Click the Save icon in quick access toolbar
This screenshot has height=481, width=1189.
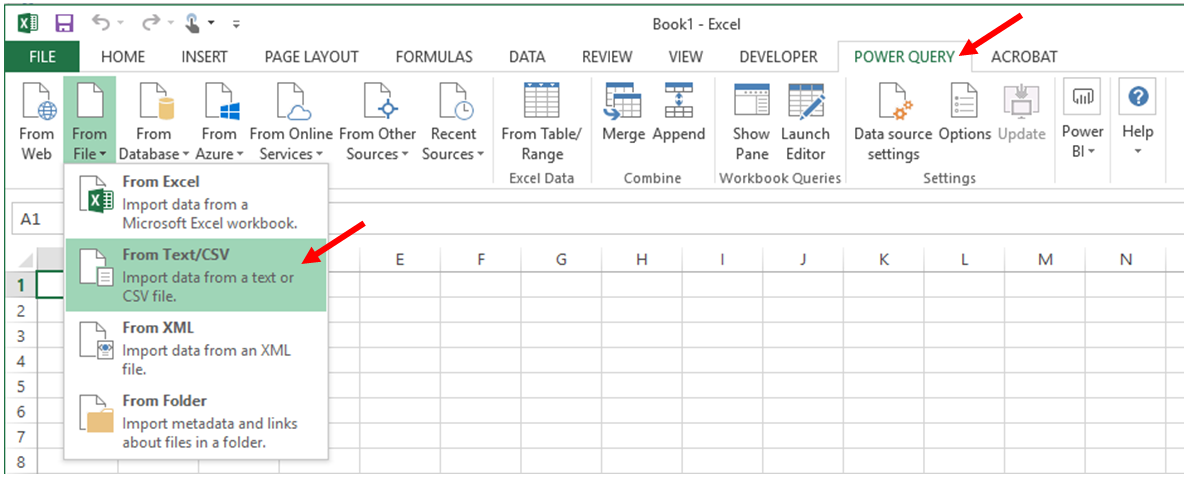64,23
